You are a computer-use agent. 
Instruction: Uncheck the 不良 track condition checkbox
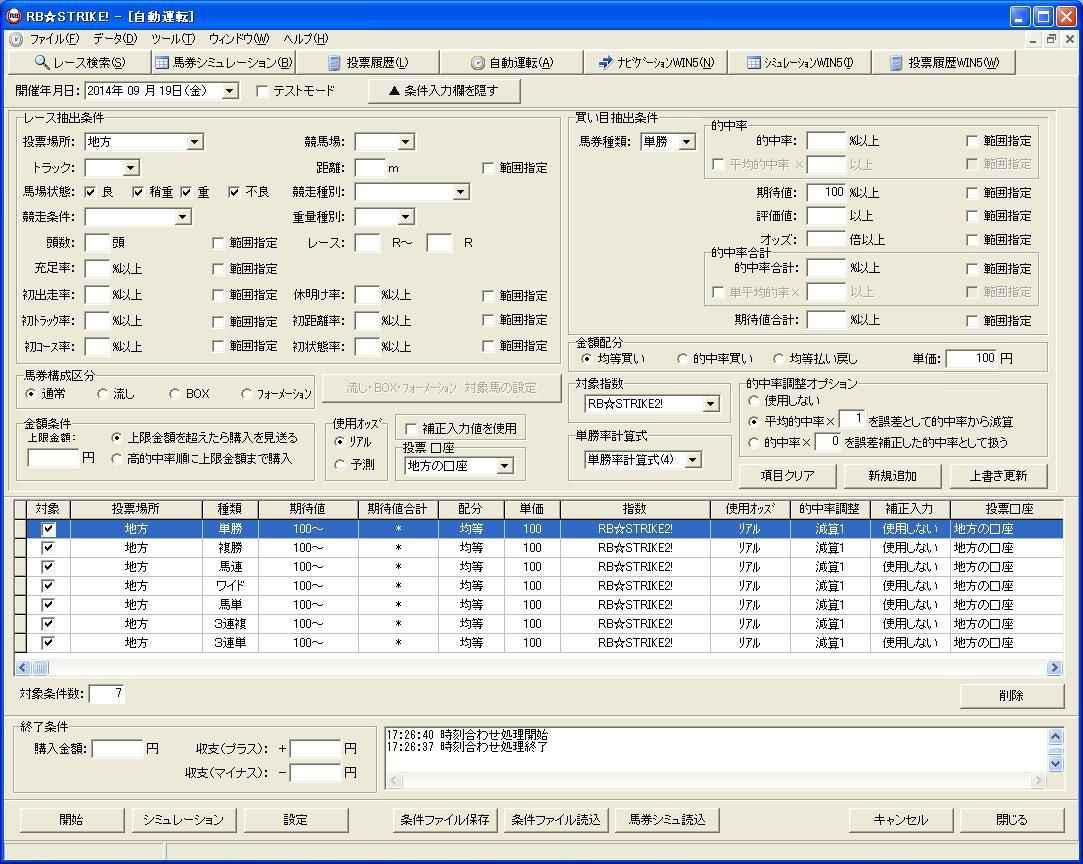pyautogui.click(x=234, y=192)
